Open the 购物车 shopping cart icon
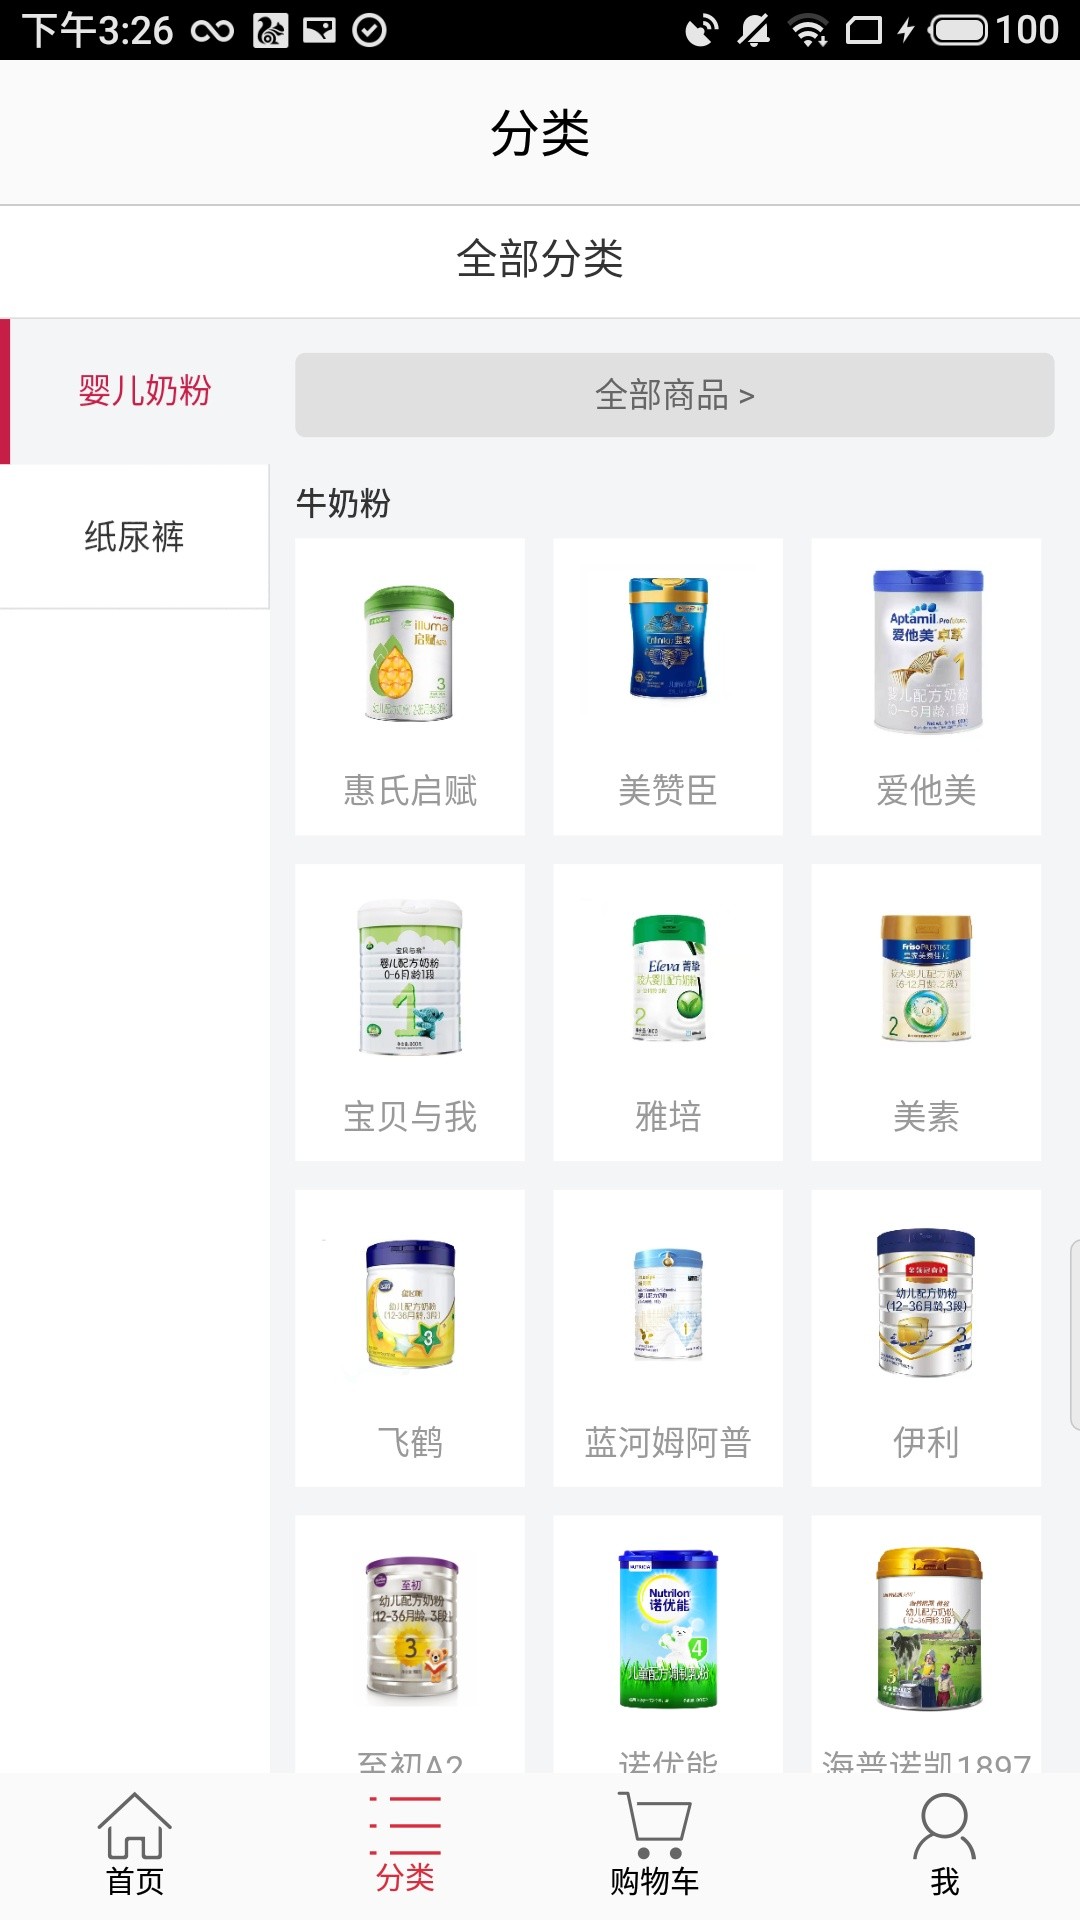Screen dimensions: 1080x1920 tap(655, 1845)
